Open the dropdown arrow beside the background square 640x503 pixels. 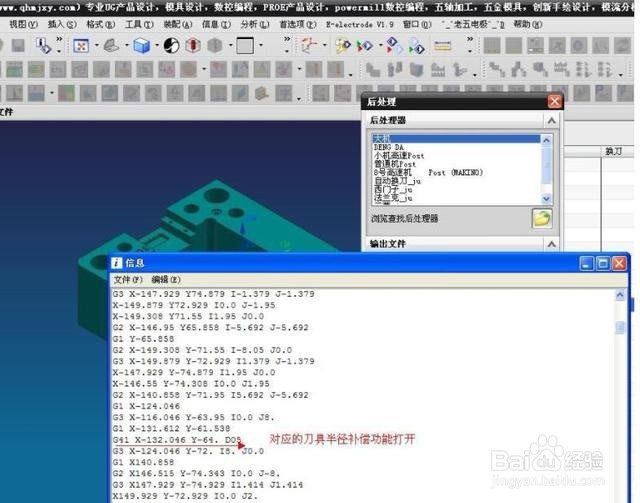point(261,45)
